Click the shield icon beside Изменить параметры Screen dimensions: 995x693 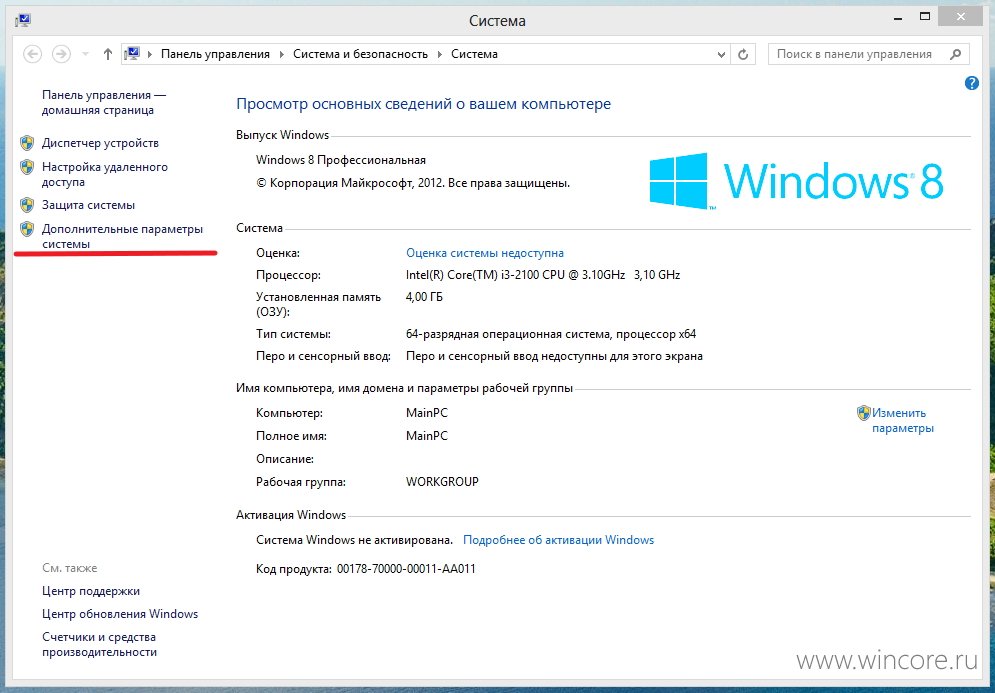[864, 413]
